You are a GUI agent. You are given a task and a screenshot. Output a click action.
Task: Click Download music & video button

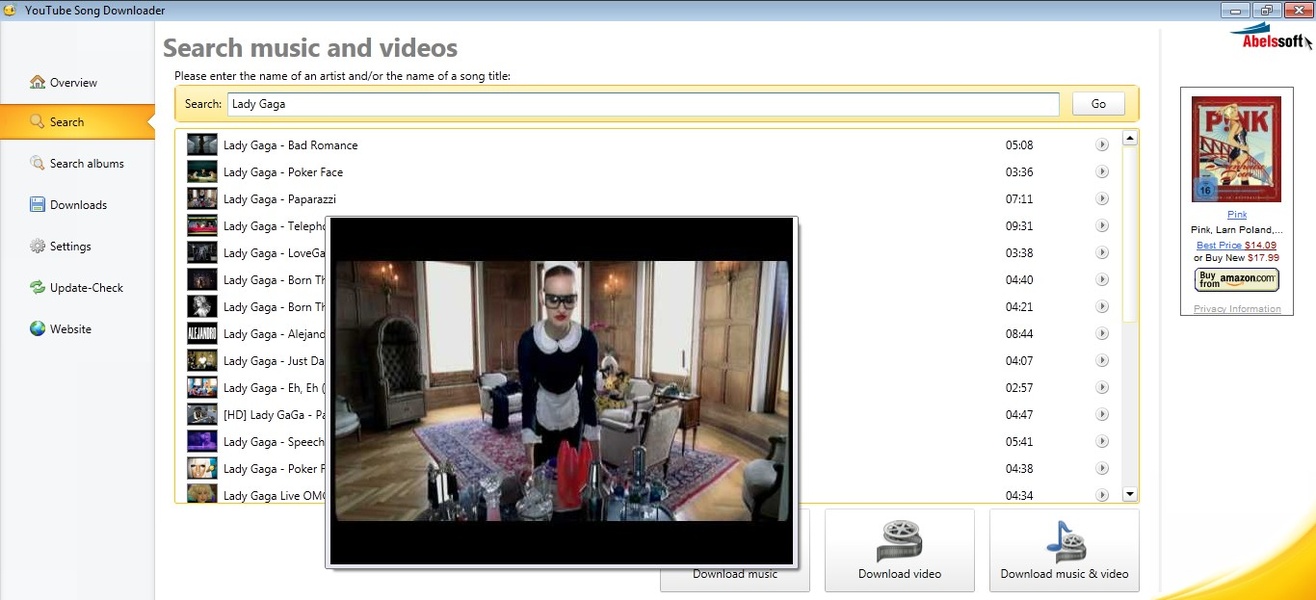pyautogui.click(x=1064, y=550)
